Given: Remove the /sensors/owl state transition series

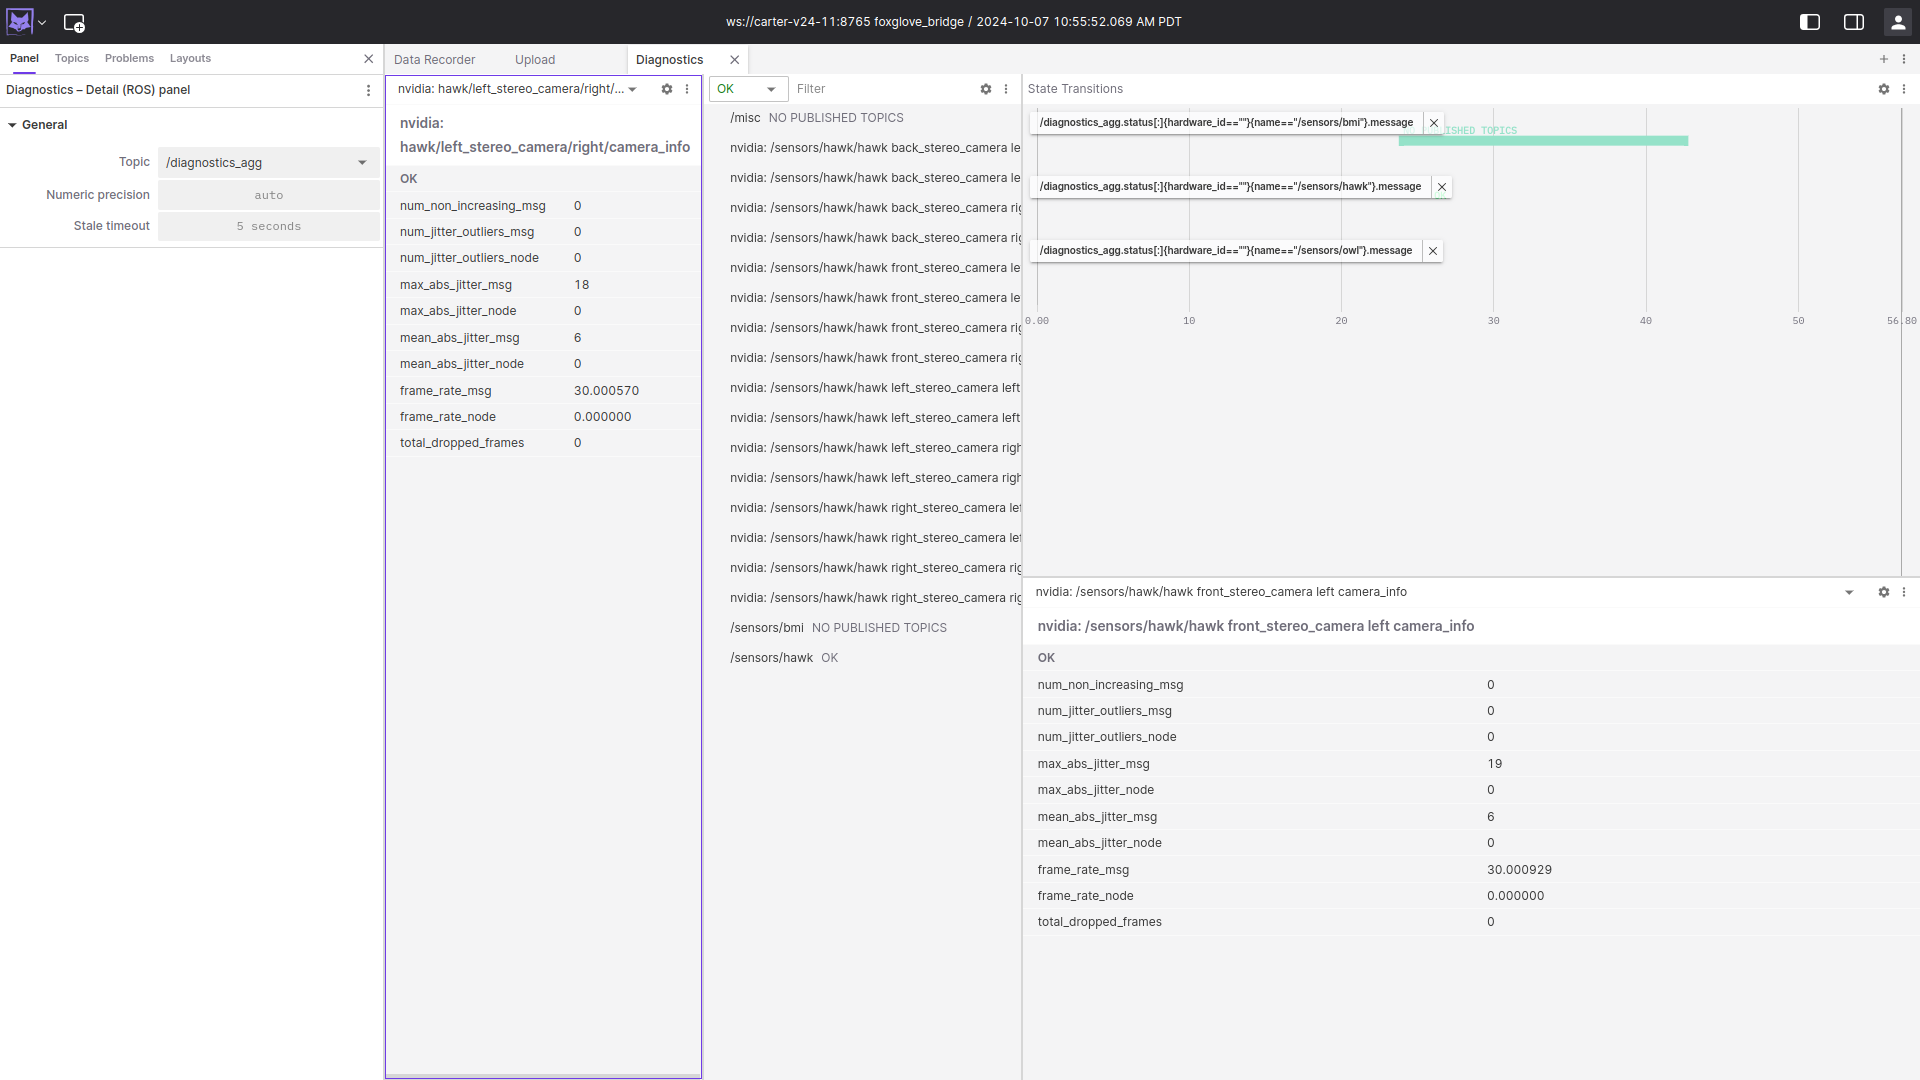Looking at the screenshot, I should 1432,250.
